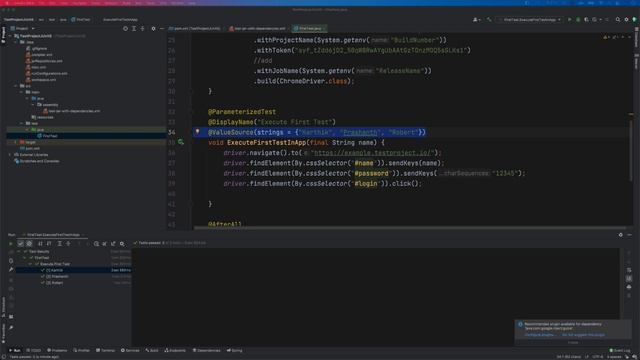Run the FirstTest configuration with play button

pyautogui.click(x=570, y=20)
